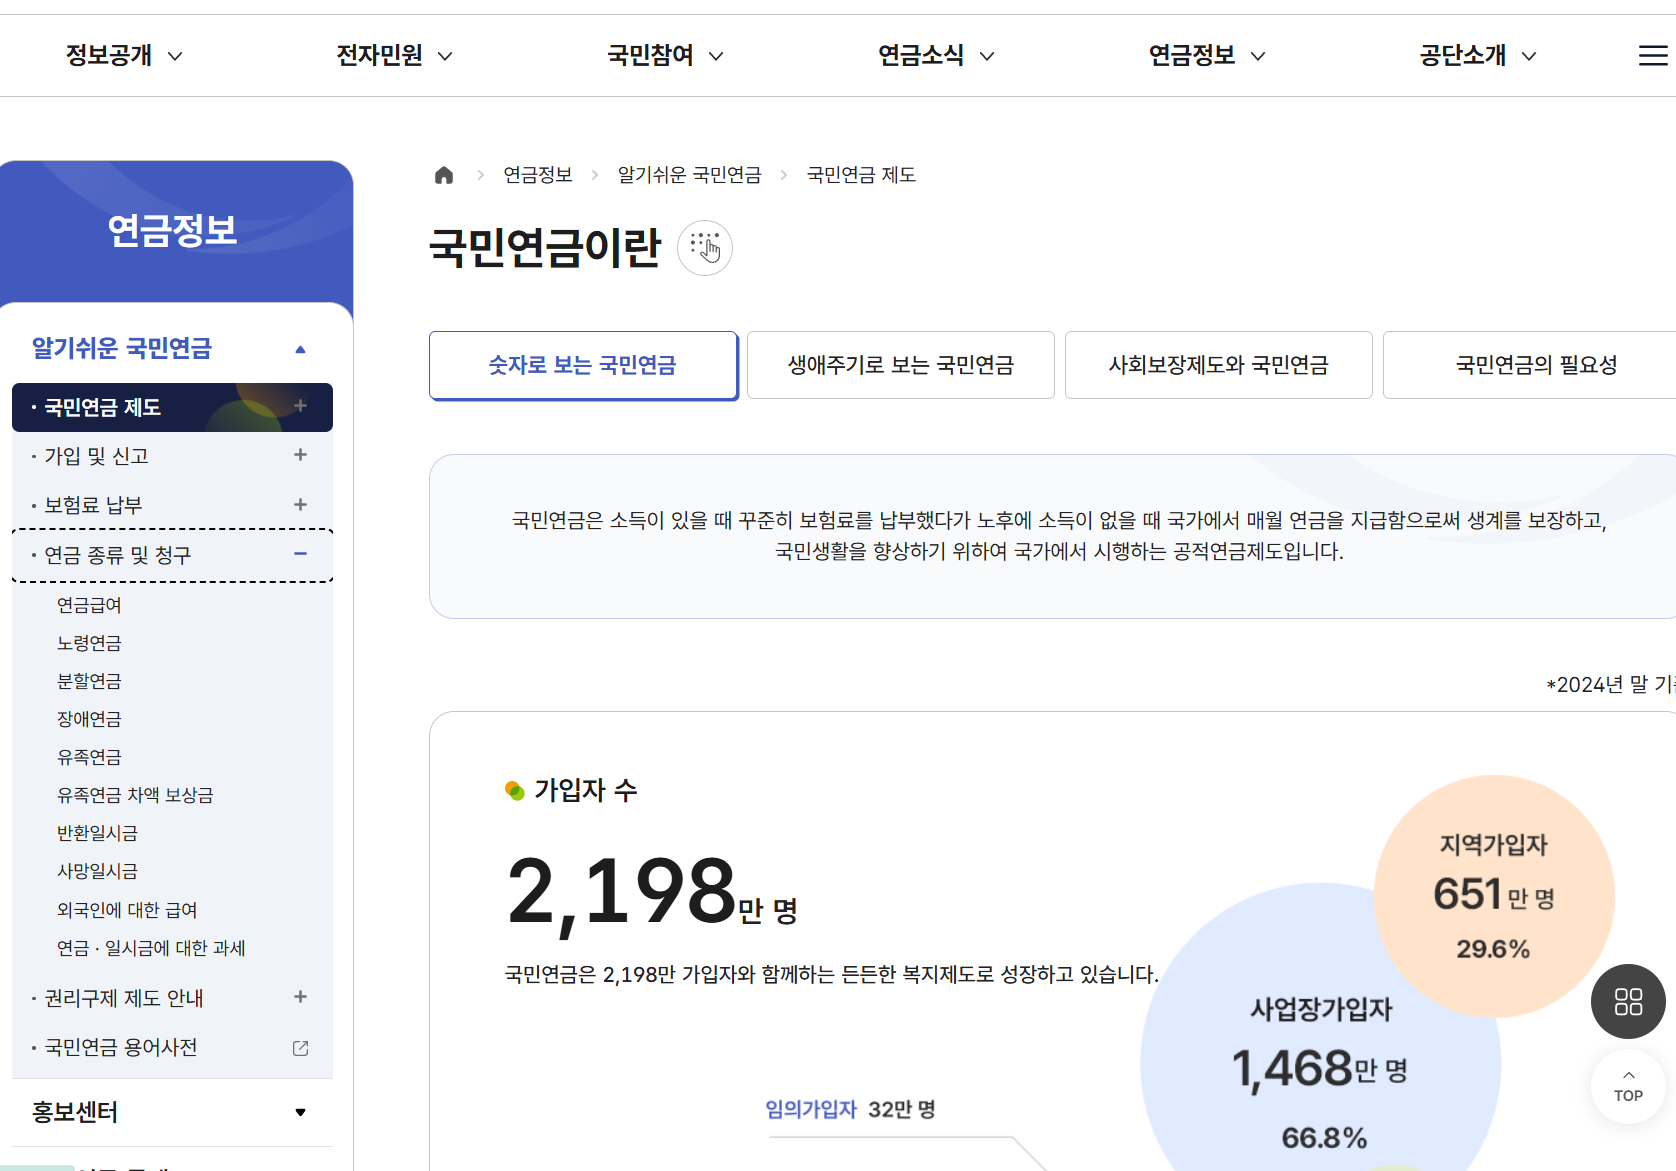The image size is (1676, 1171).
Task: Open 정보공개 top menu dropdown
Action: (124, 55)
